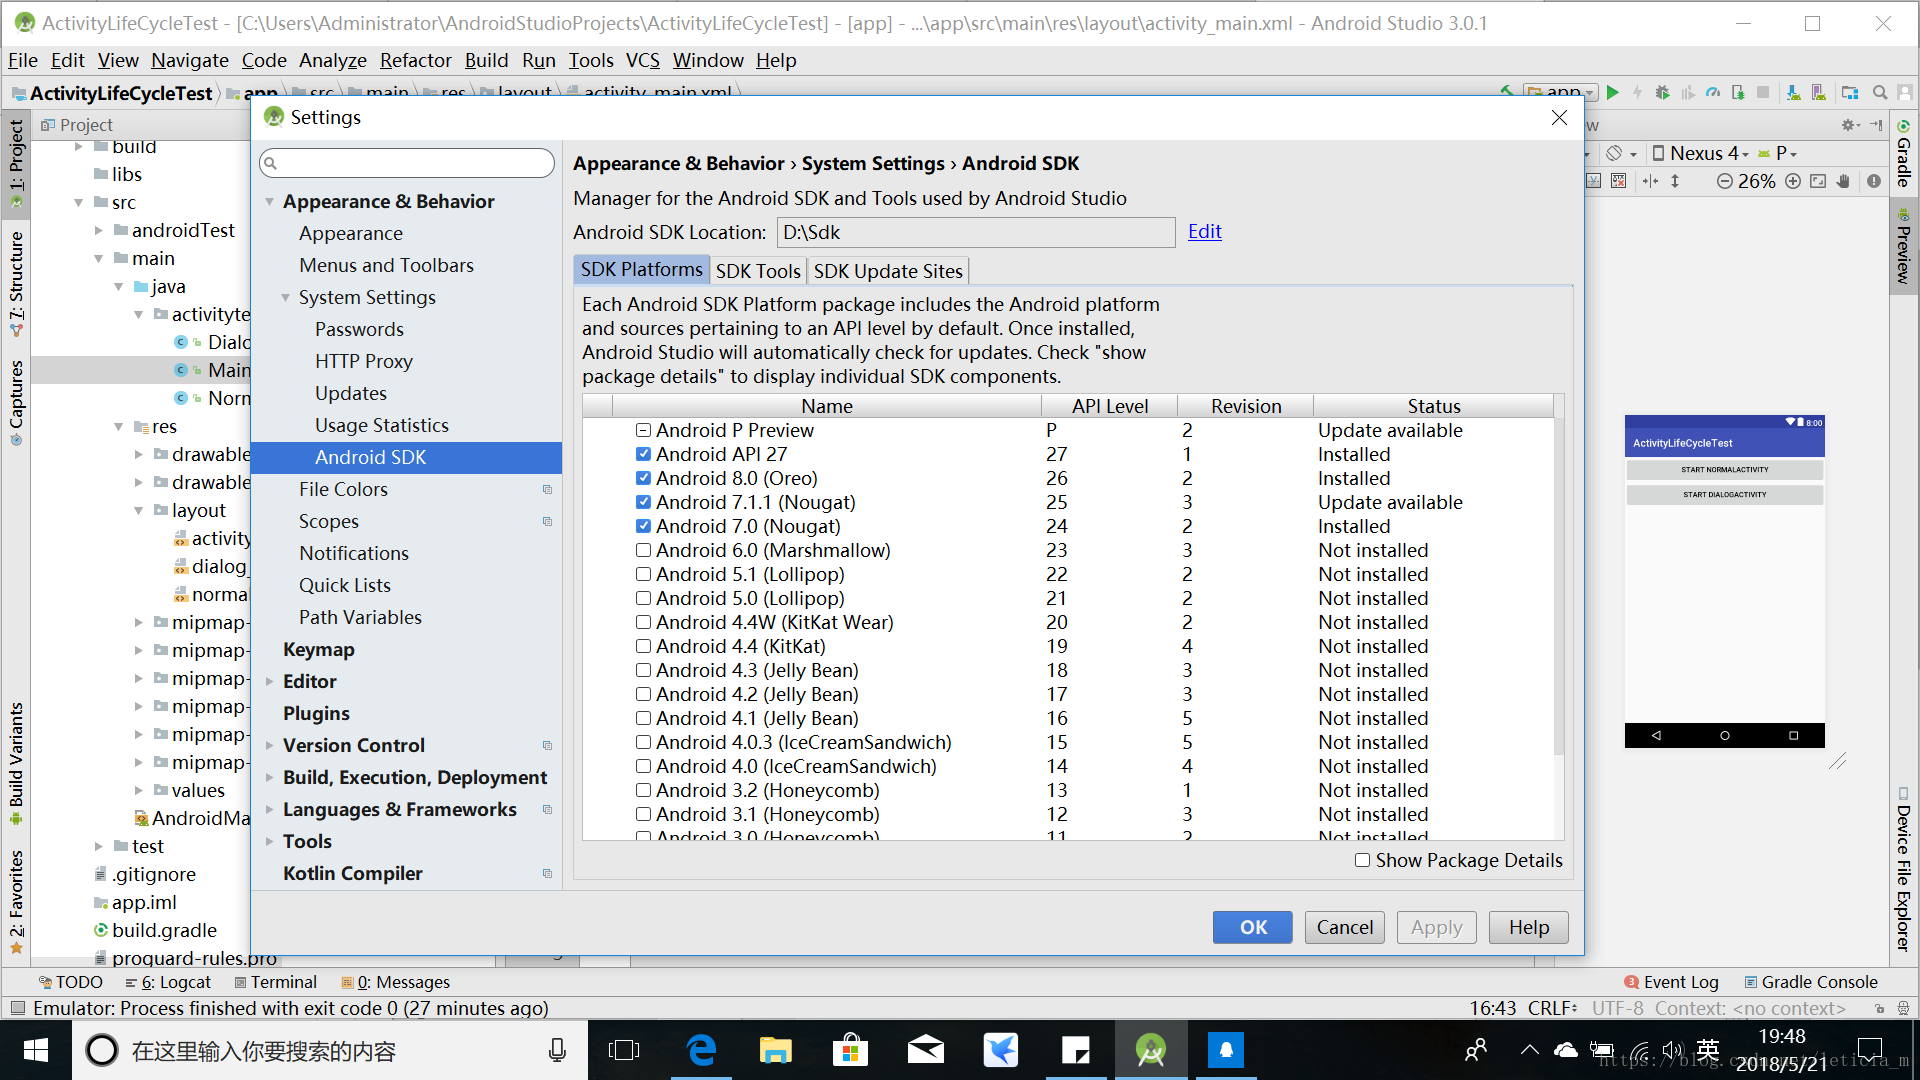Collapse the Appearance & Behavior settings group
Image resolution: width=1920 pixels, height=1080 pixels.
click(269, 201)
